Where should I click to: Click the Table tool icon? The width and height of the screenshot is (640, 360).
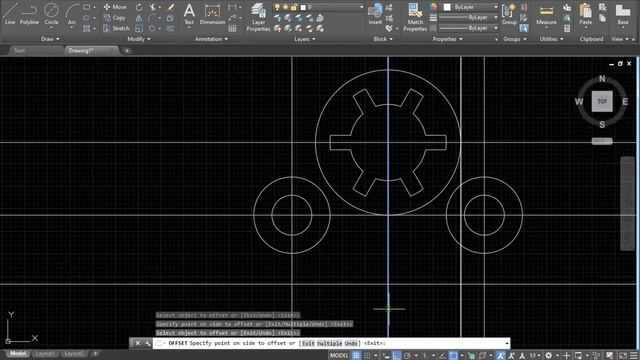click(x=232, y=29)
